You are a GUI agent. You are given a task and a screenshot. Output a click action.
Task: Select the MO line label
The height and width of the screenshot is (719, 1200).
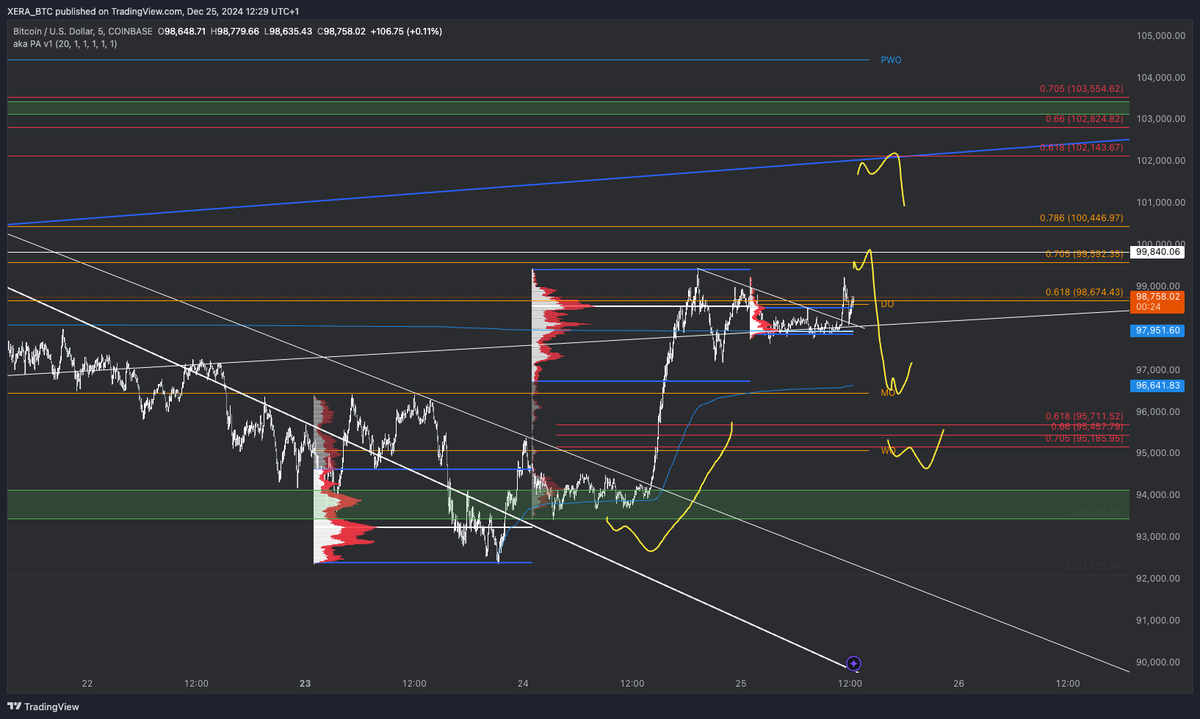pos(887,393)
